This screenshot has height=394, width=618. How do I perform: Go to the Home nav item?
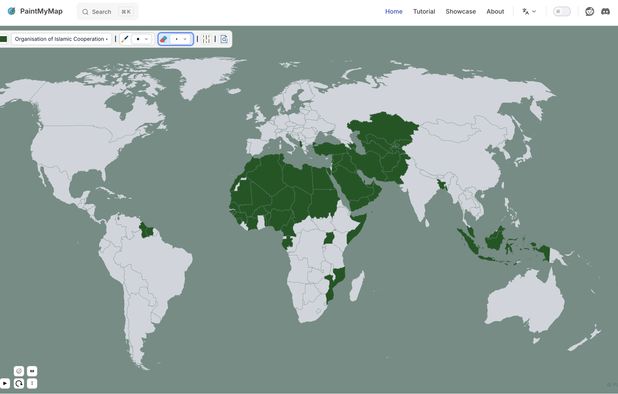[393, 11]
